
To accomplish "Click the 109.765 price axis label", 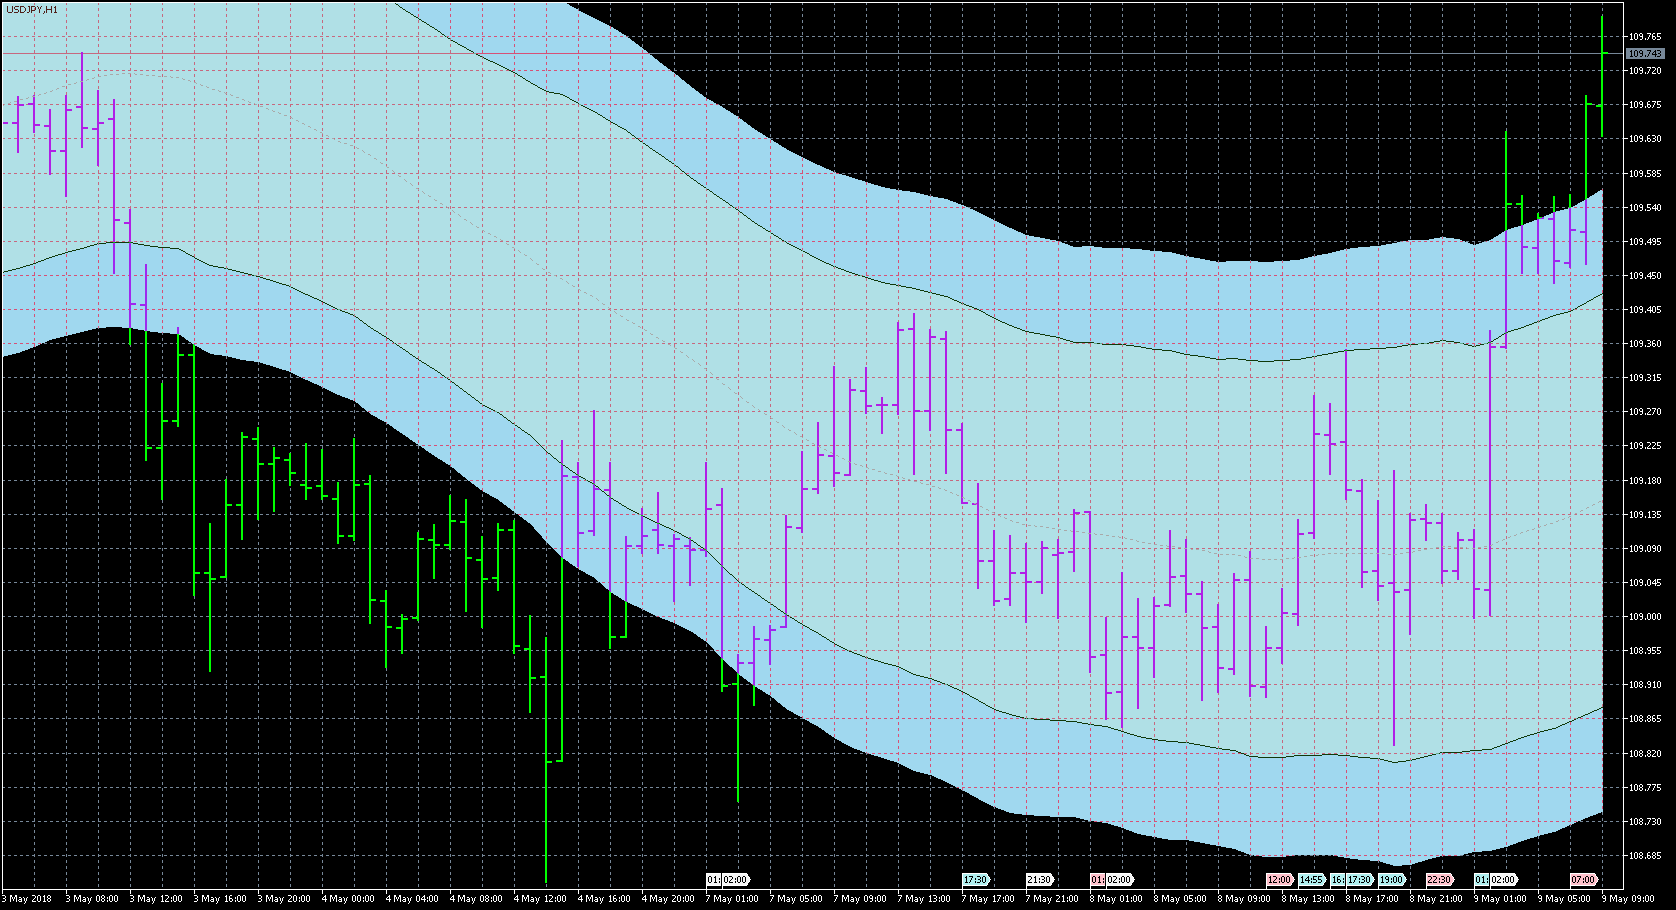I will [x=1645, y=37].
